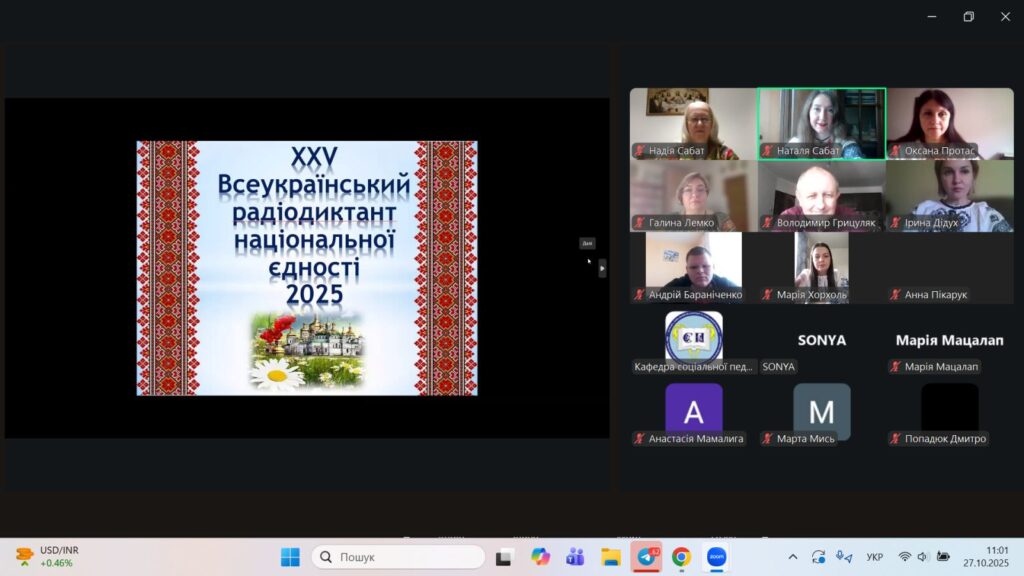The image size is (1024, 576).
Task: Switch to Telegram in the taskbar
Action: [646, 557]
